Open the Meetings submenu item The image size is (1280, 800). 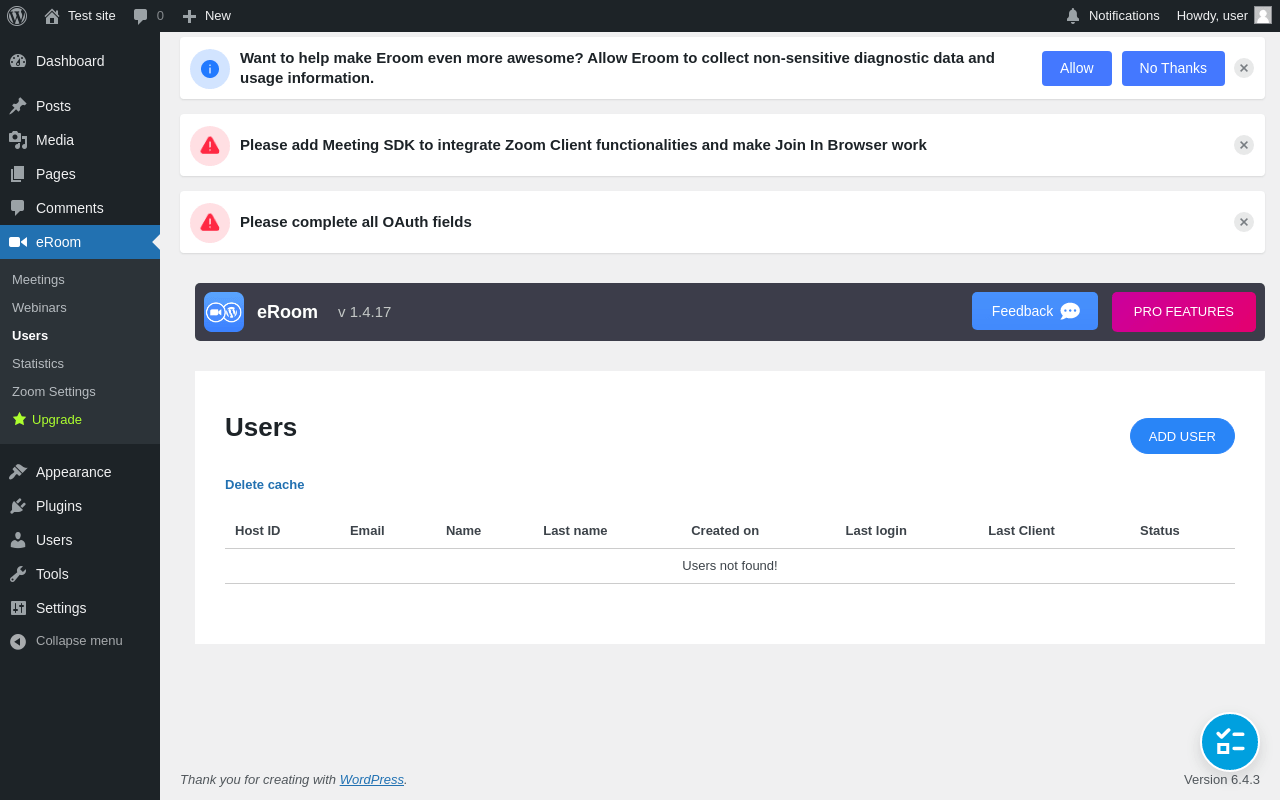coord(38,280)
